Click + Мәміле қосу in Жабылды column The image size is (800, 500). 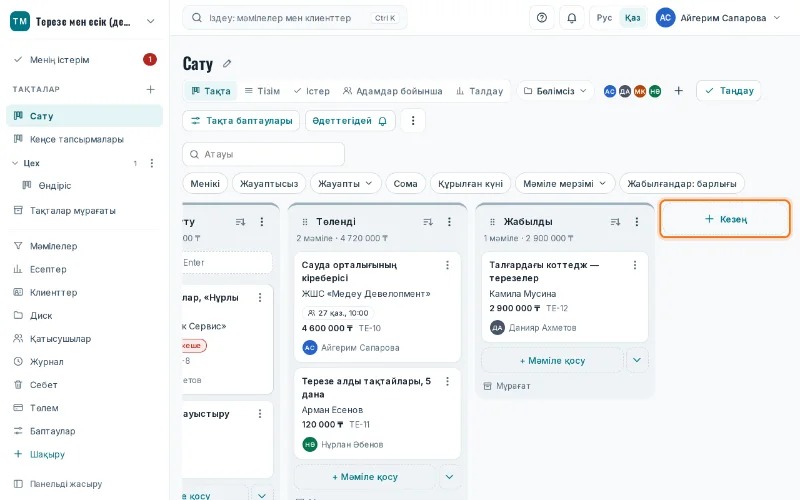click(x=553, y=361)
